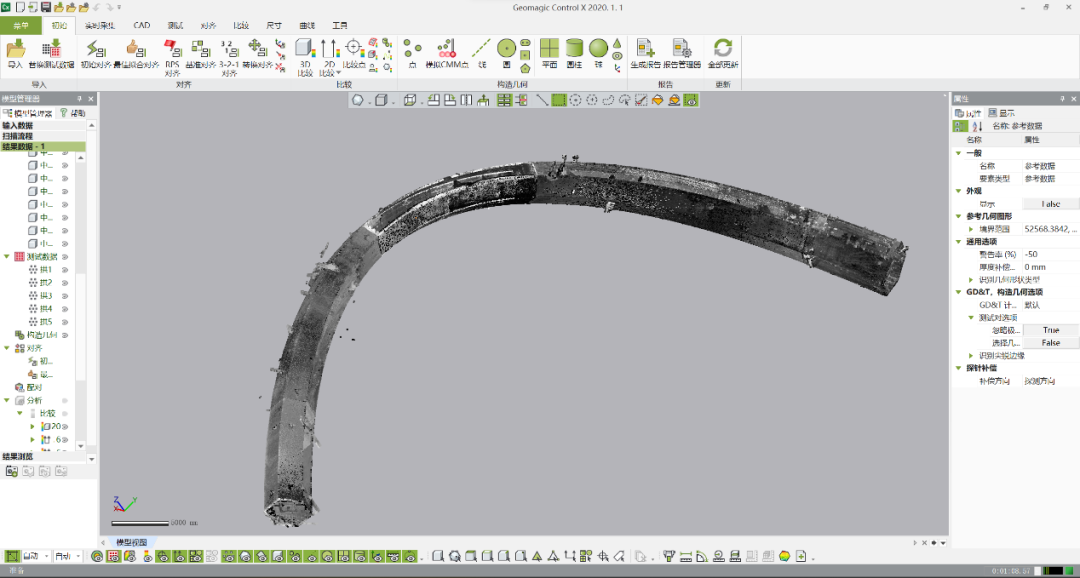The image size is (1080, 578).
Task: Collapse the 比较 tree node
Action: [20, 413]
